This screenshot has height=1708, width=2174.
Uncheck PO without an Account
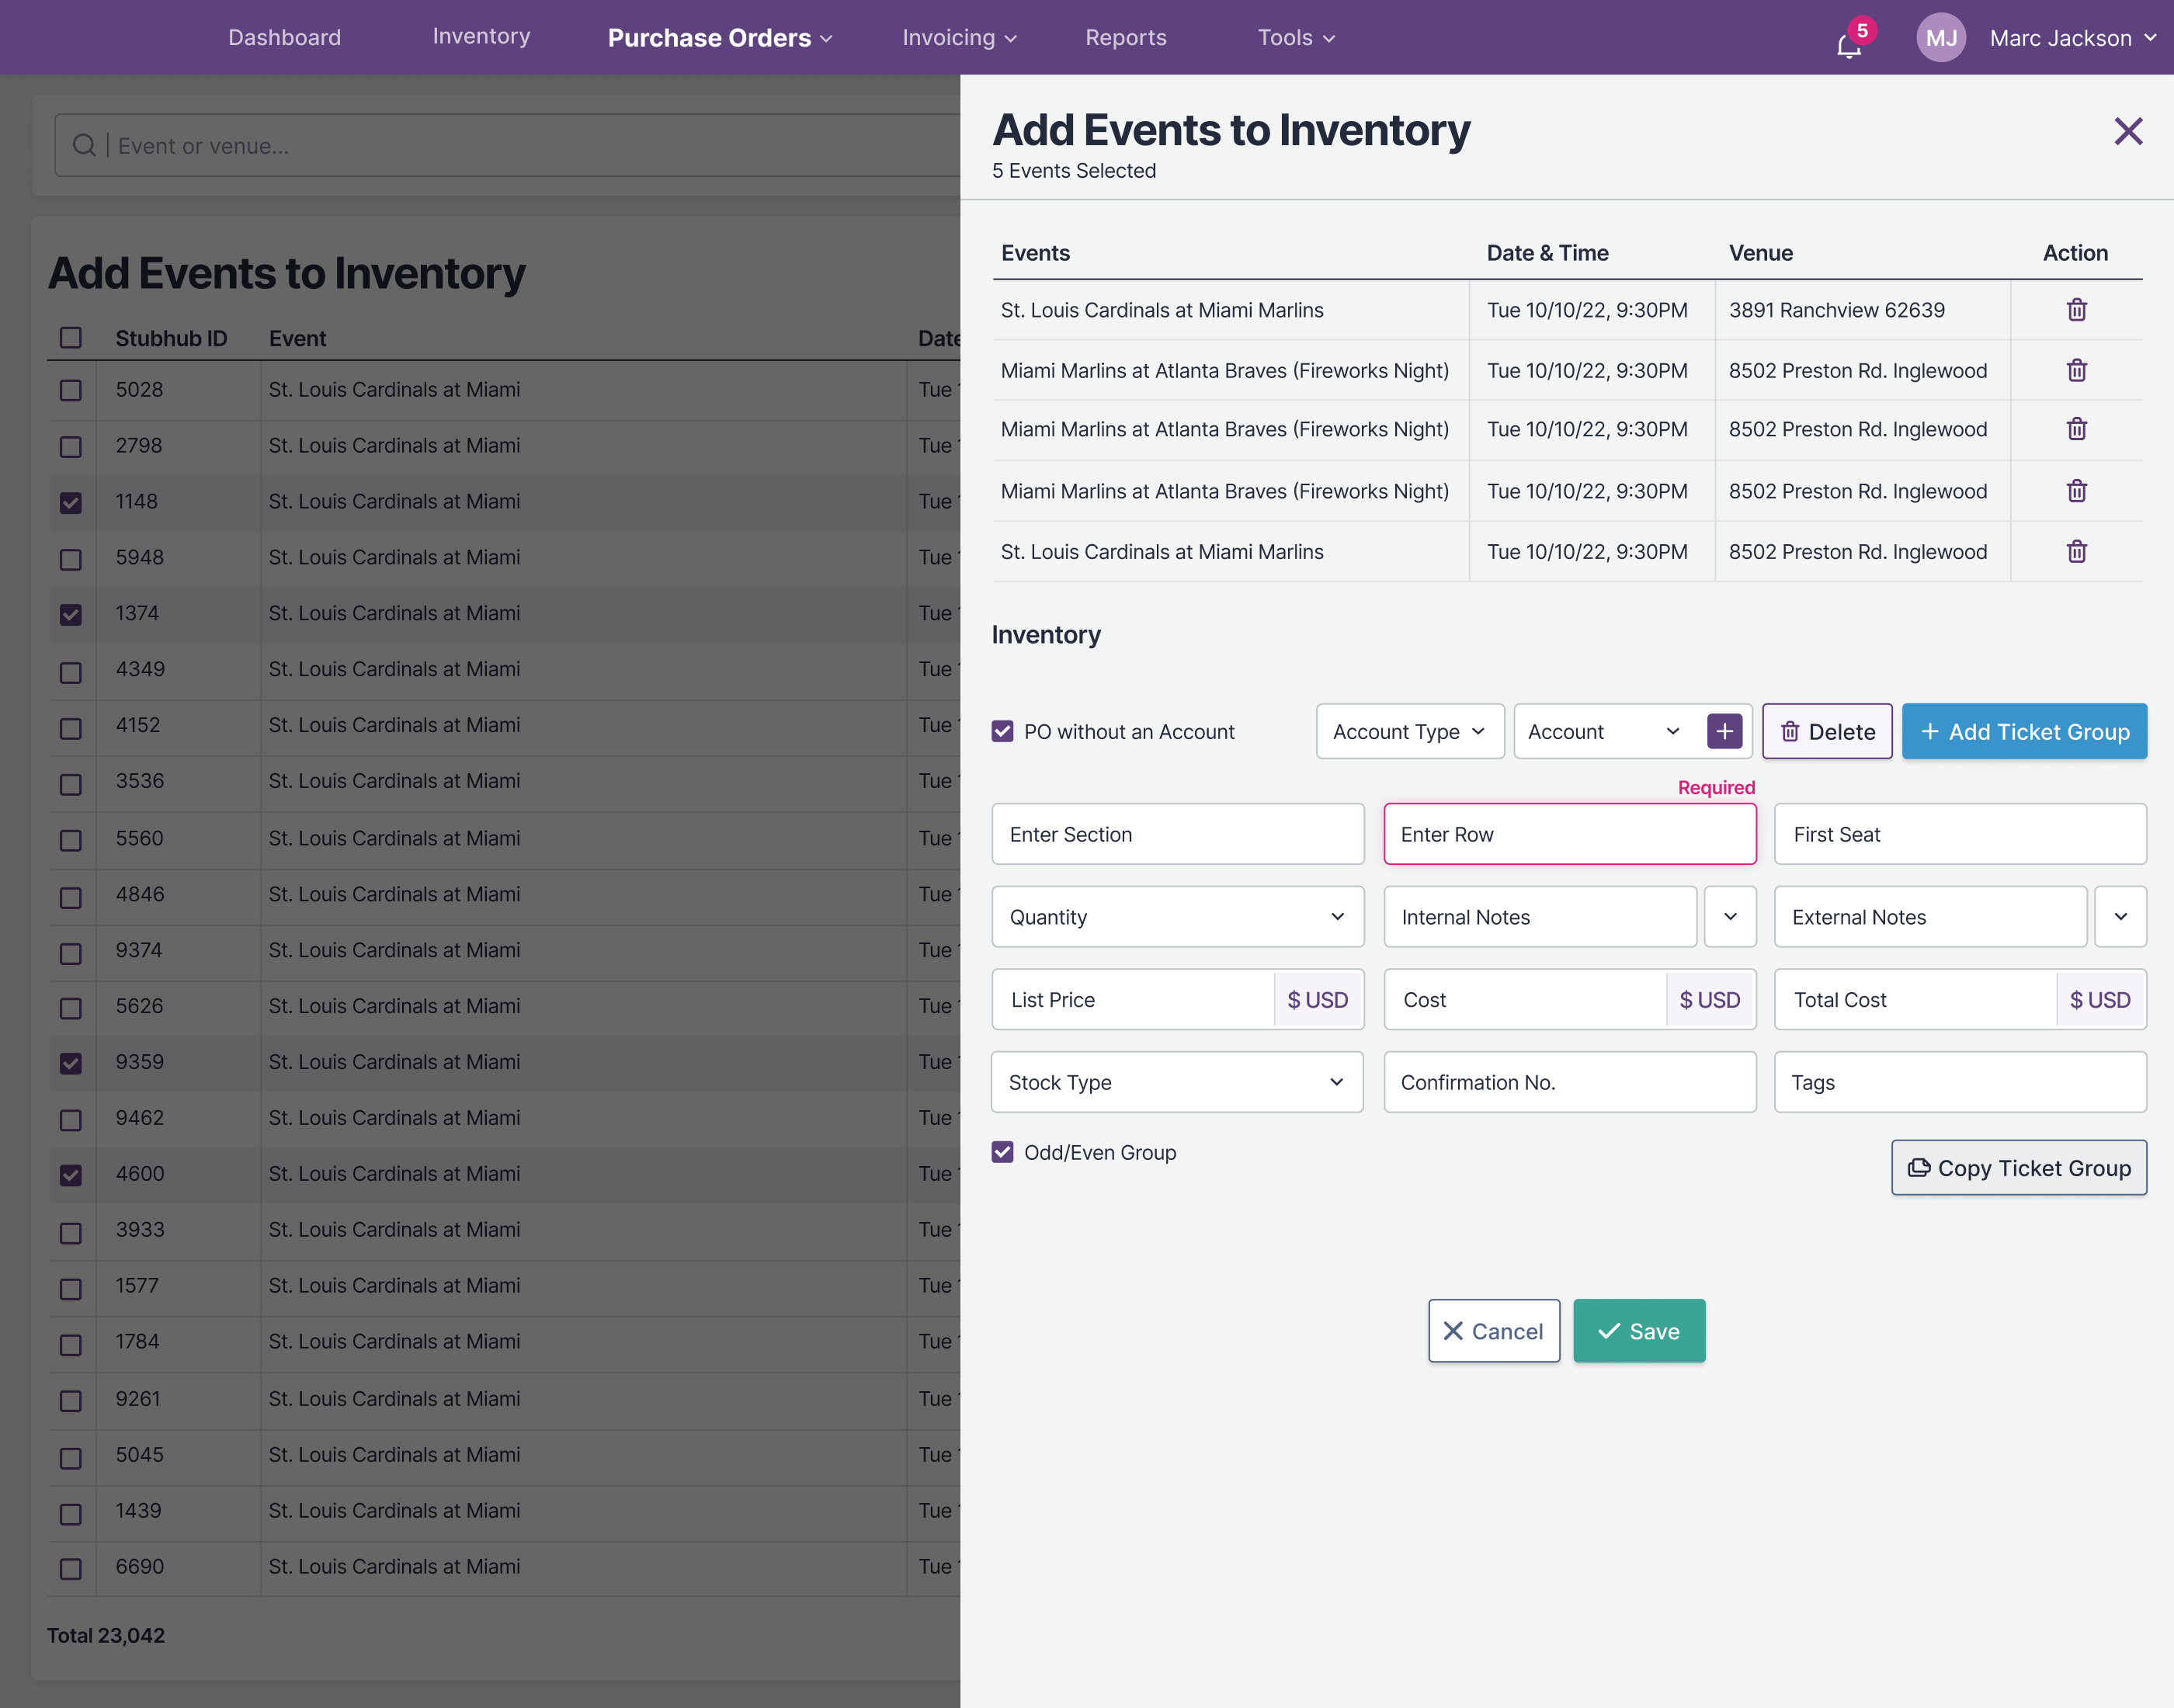click(x=1002, y=731)
